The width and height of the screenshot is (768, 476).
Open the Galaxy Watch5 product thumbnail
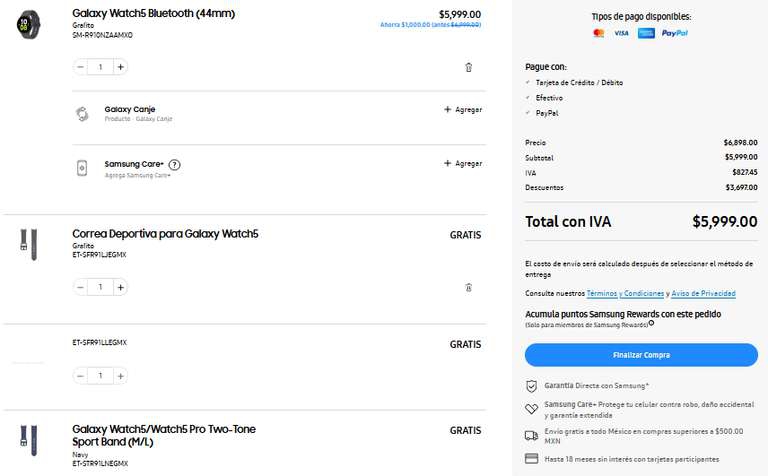pyautogui.click(x=28, y=24)
